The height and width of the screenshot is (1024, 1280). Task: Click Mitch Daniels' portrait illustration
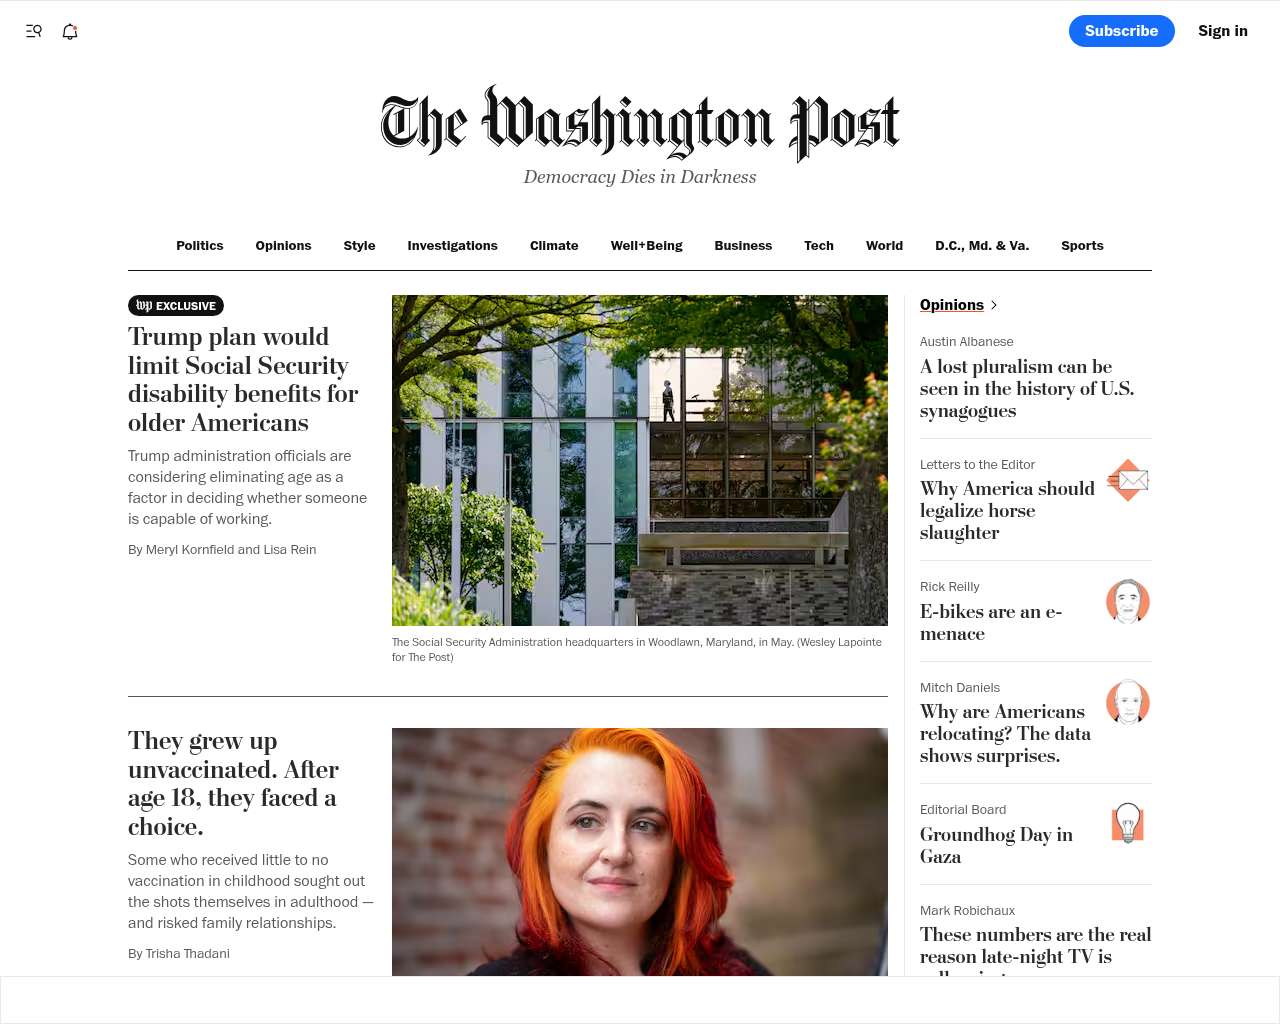click(x=1128, y=703)
